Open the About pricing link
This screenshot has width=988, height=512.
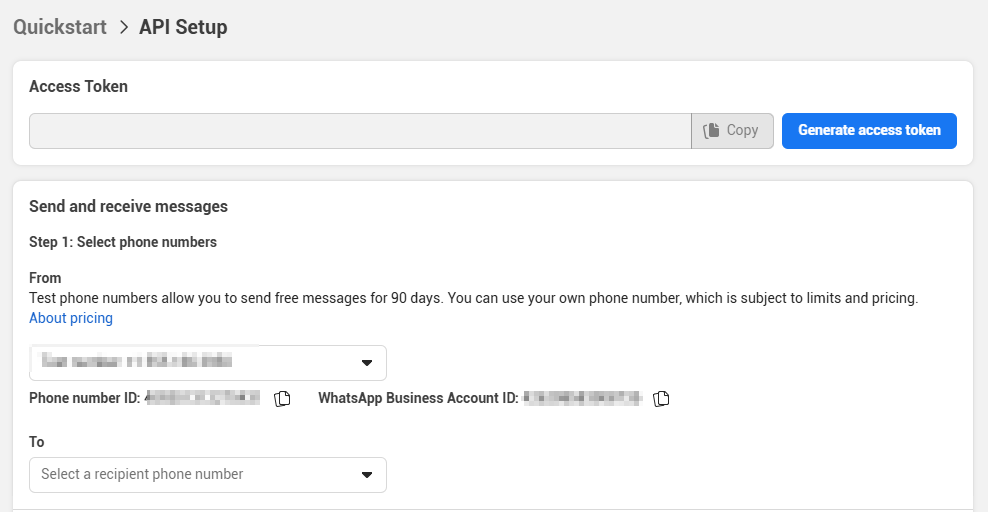click(x=71, y=318)
